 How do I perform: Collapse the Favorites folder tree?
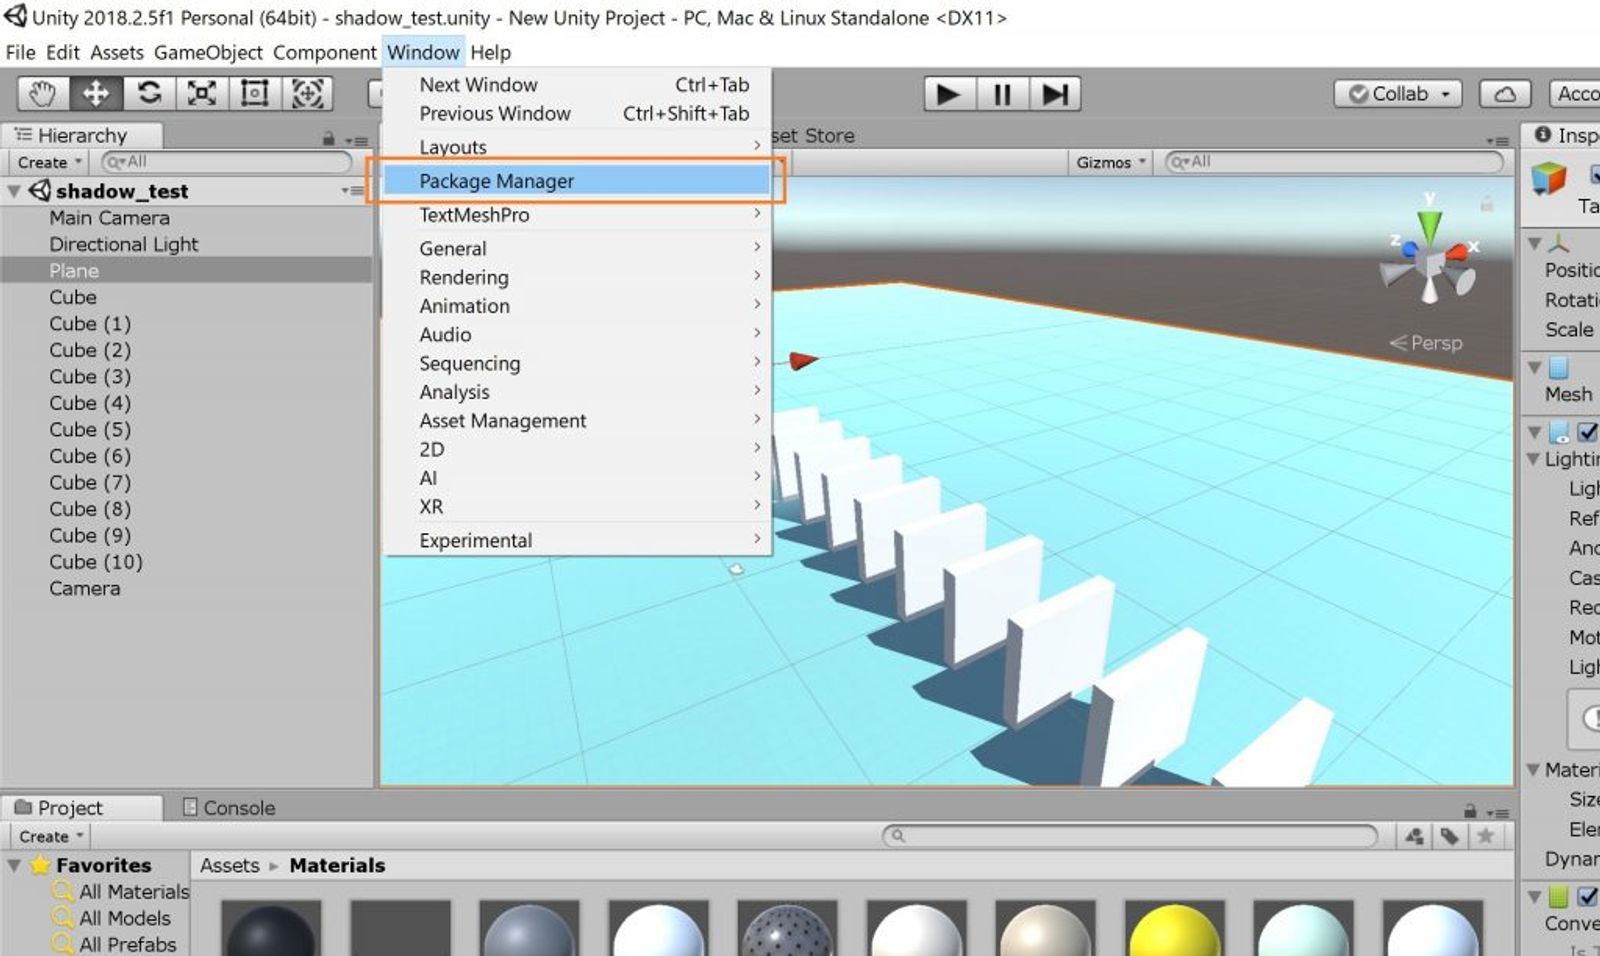[x=14, y=865]
